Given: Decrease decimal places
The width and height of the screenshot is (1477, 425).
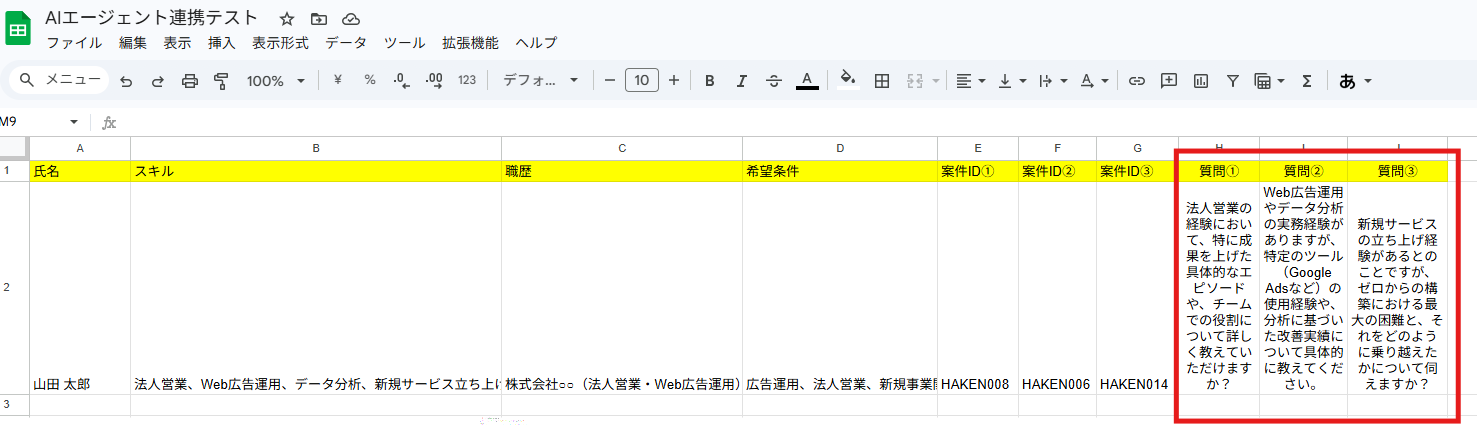Looking at the screenshot, I should tap(401, 80).
